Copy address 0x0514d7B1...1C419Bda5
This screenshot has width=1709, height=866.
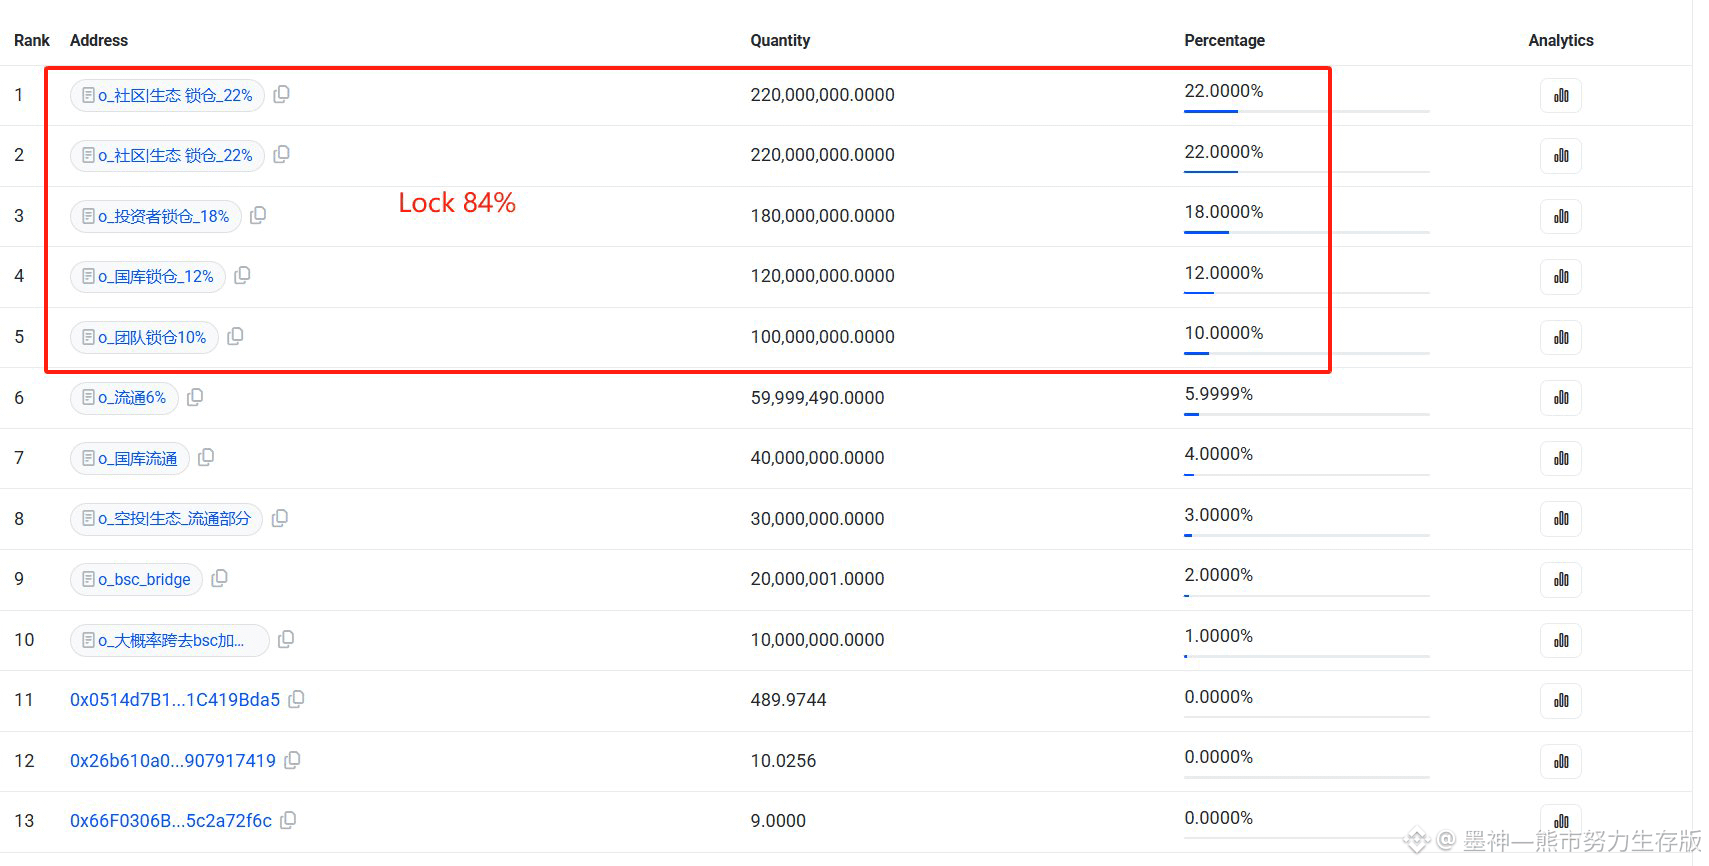(296, 700)
